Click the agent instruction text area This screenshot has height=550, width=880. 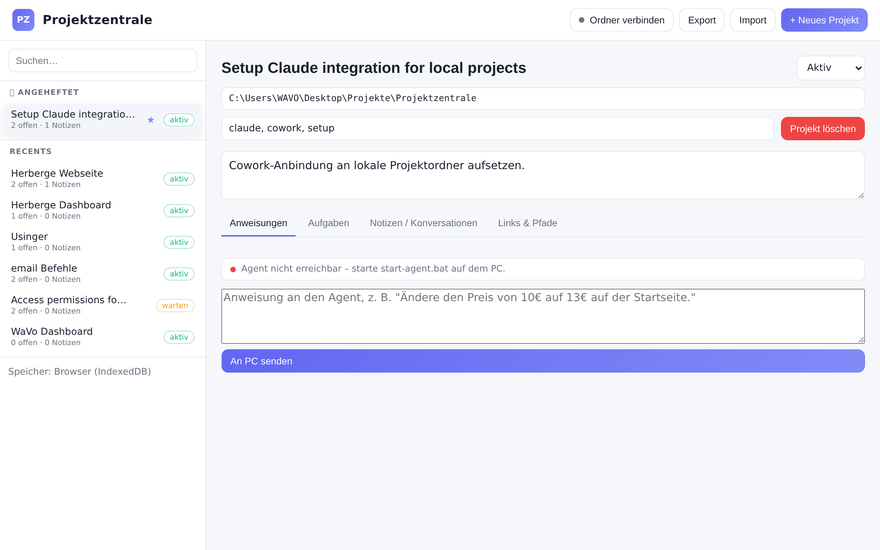point(543,316)
